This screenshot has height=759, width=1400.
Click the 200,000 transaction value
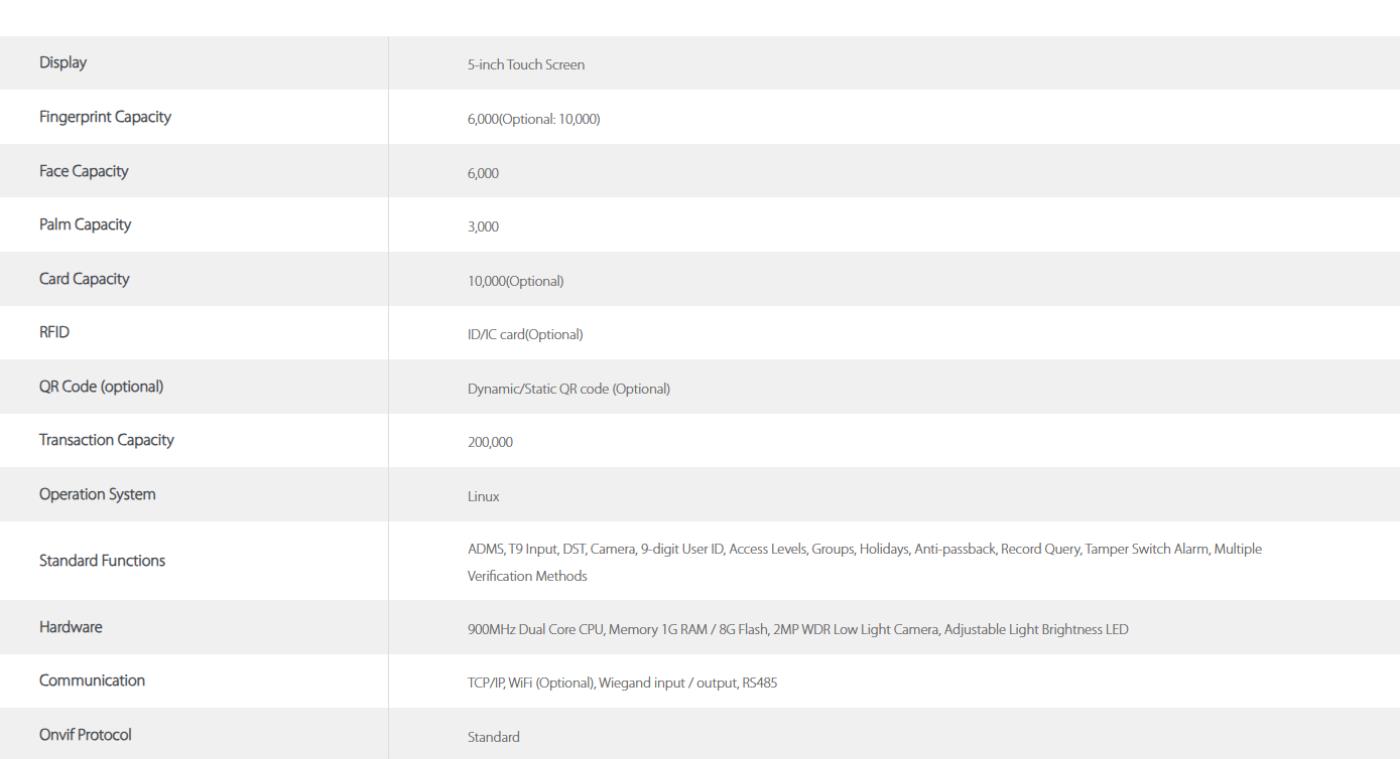pyautogui.click(x=490, y=443)
